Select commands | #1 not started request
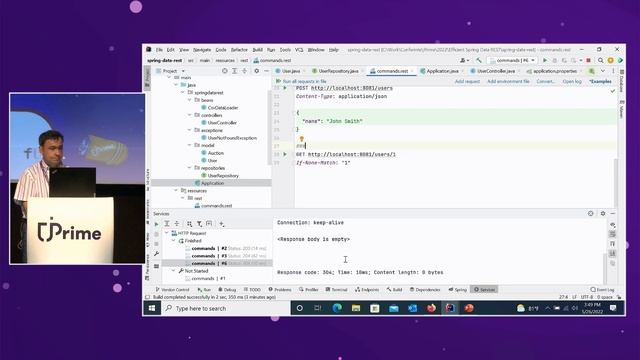The image size is (640, 360). tap(205, 278)
